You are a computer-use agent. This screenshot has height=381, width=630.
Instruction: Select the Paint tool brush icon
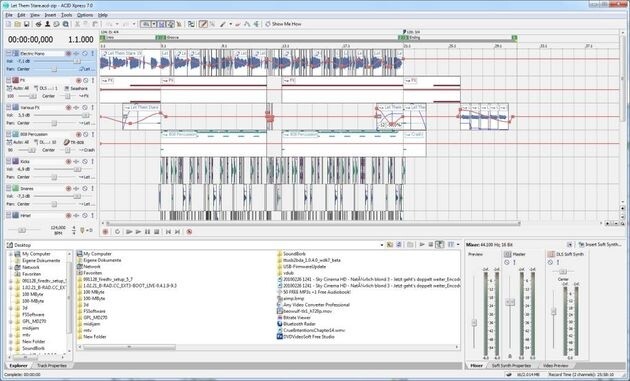(x=223, y=24)
